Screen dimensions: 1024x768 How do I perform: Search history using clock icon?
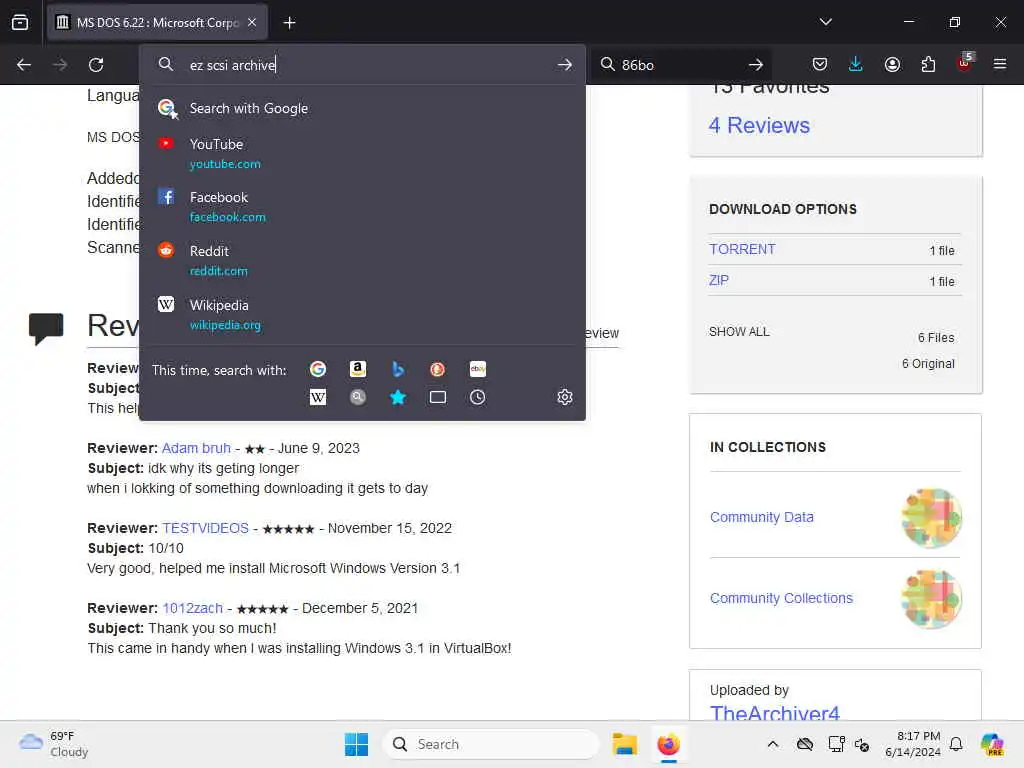click(x=477, y=397)
